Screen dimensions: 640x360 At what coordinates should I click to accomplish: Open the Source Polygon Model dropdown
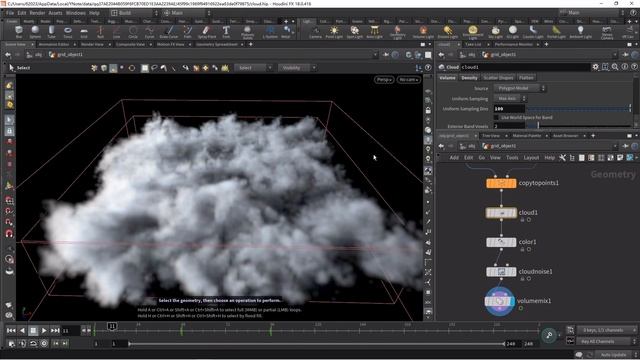(520, 88)
